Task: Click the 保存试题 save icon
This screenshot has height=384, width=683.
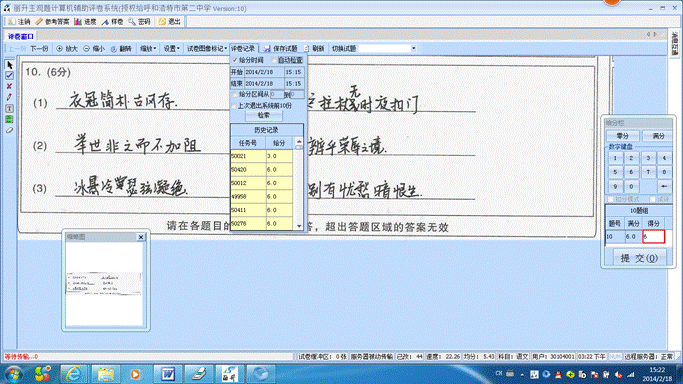Action: (x=267, y=49)
